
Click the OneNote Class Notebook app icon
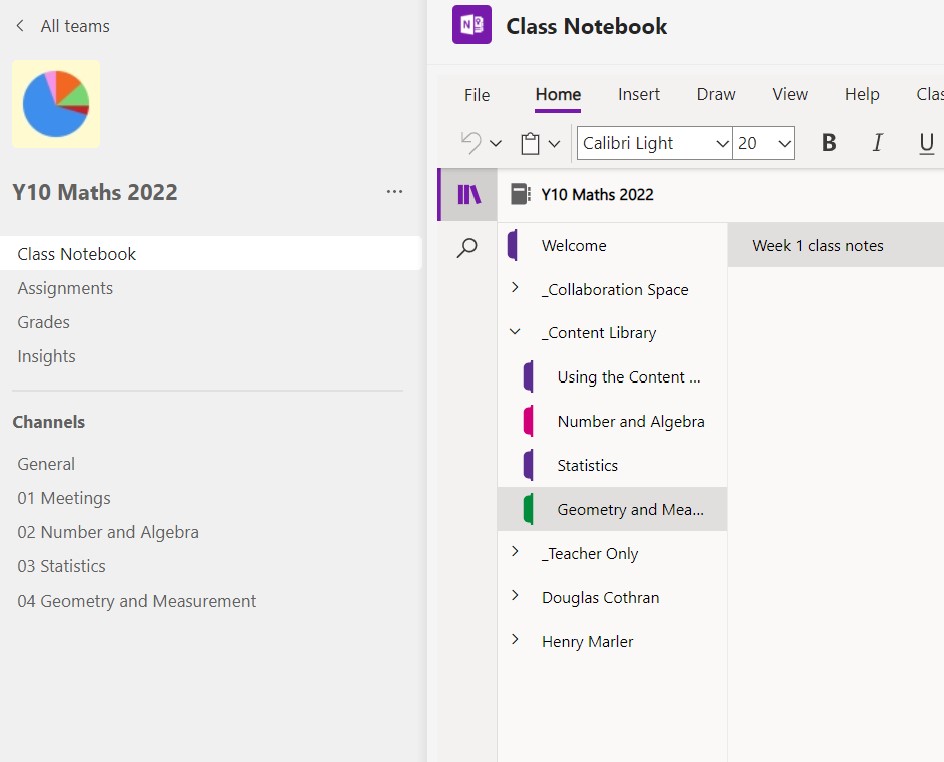point(472,25)
